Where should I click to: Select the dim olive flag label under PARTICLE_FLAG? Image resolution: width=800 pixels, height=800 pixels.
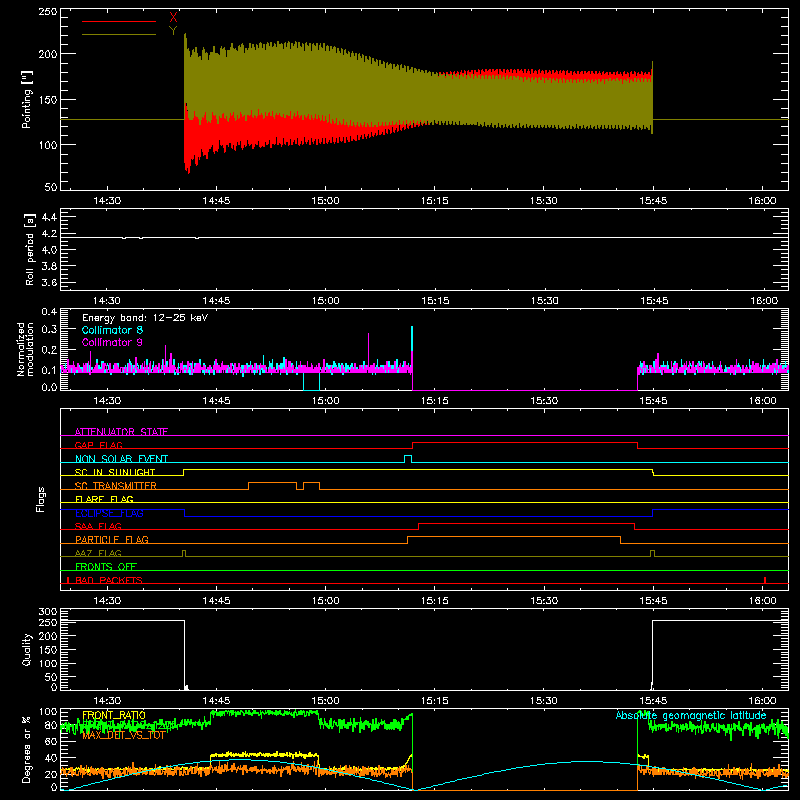point(98,553)
